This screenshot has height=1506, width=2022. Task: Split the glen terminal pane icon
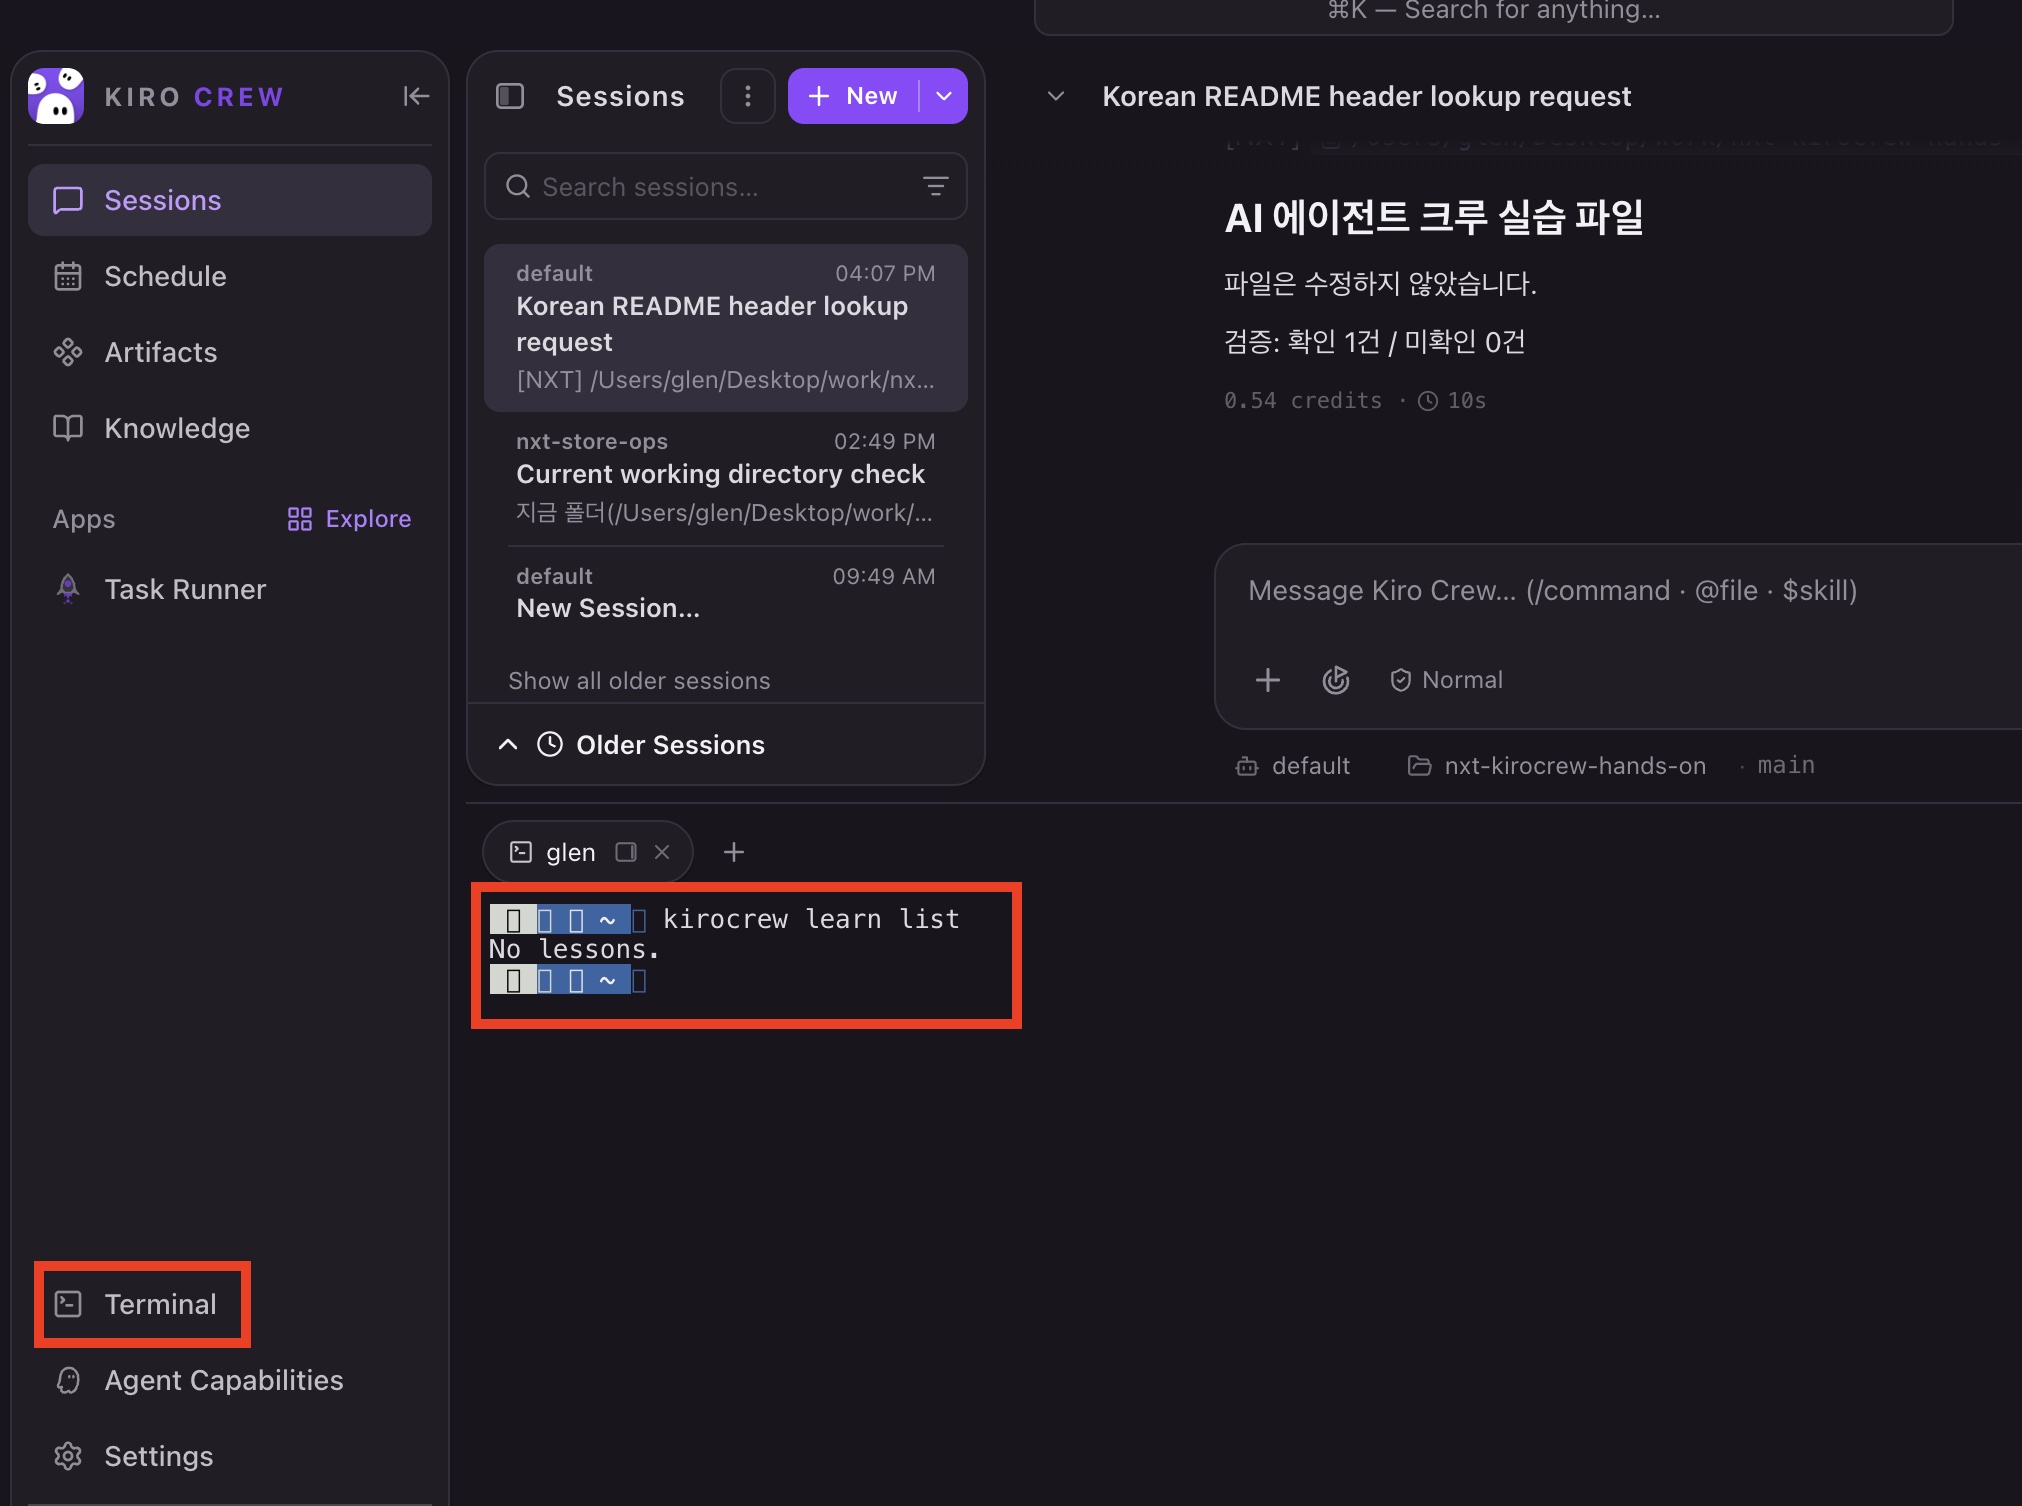click(626, 852)
